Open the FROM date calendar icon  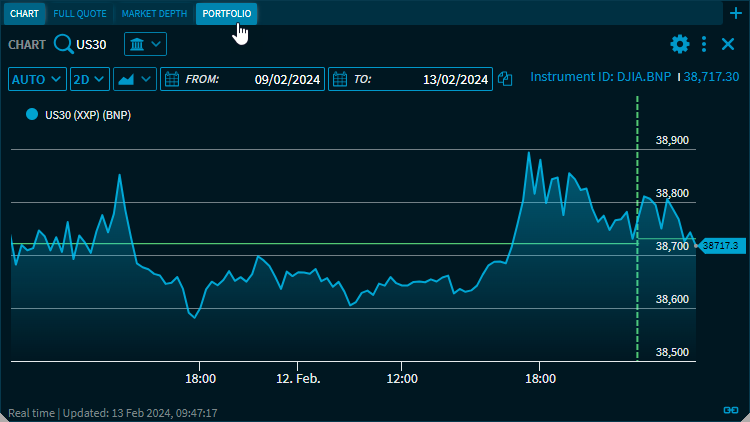pos(171,79)
